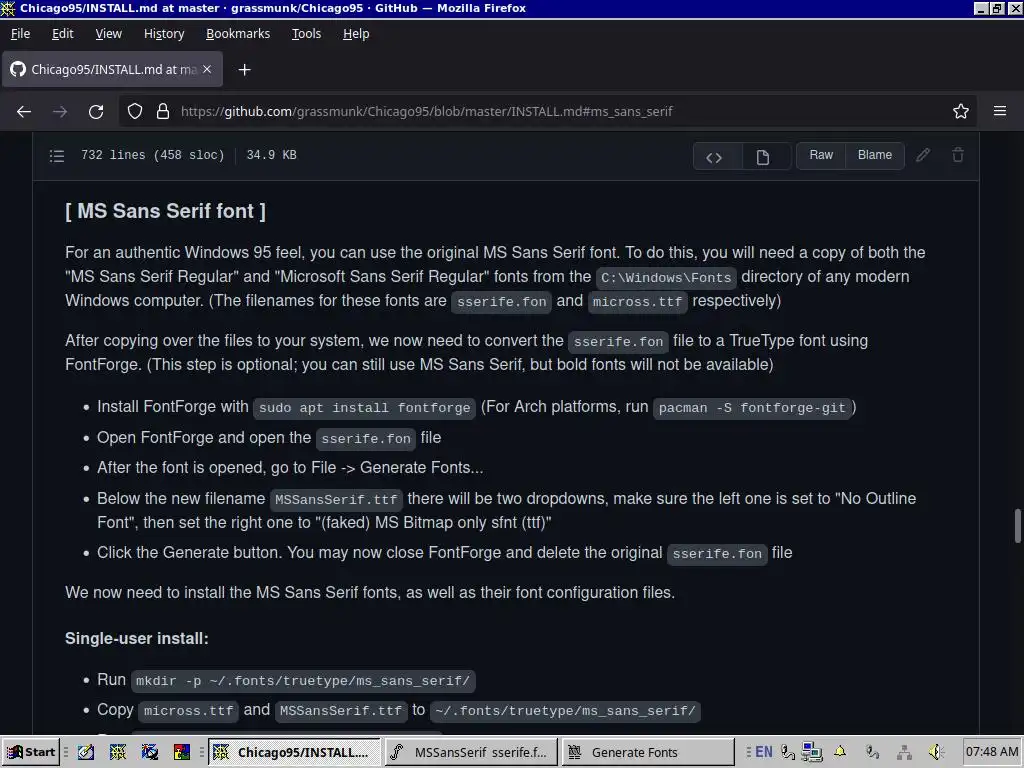This screenshot has width=1024, height=768.
Task: Open the Bookmarks menu
Action: pyautogui.click(x=238, y=33)
